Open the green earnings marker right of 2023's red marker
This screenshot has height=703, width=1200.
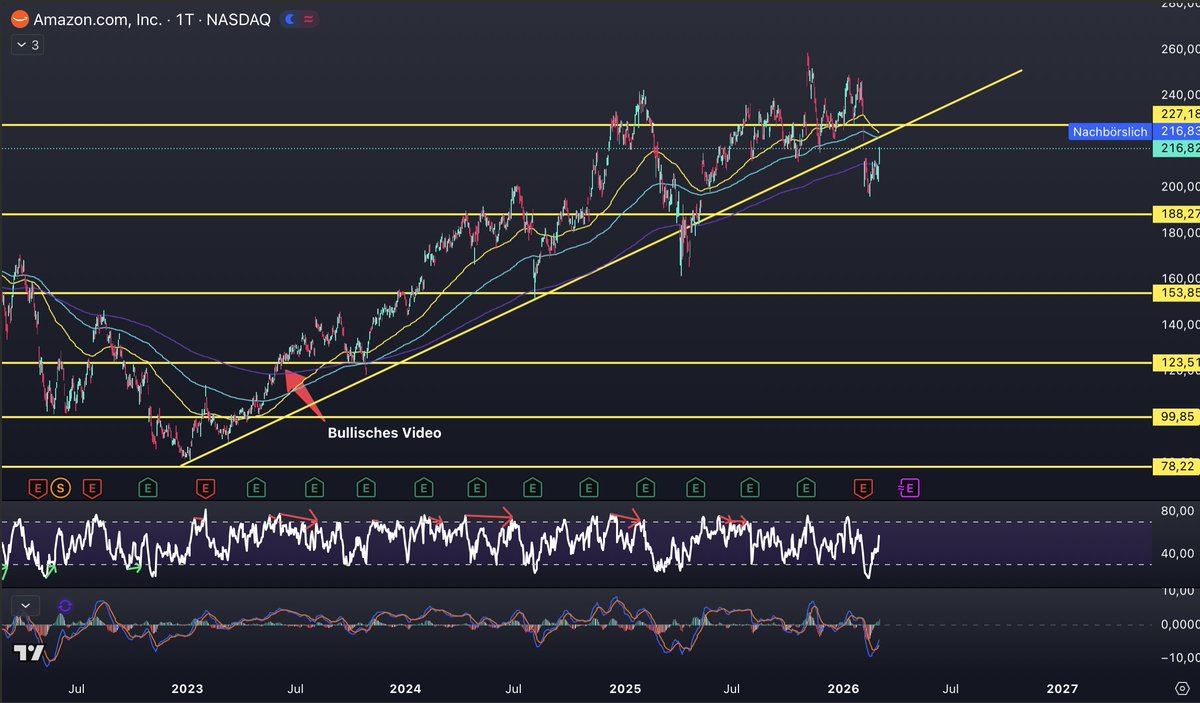[x=256, y=488]
